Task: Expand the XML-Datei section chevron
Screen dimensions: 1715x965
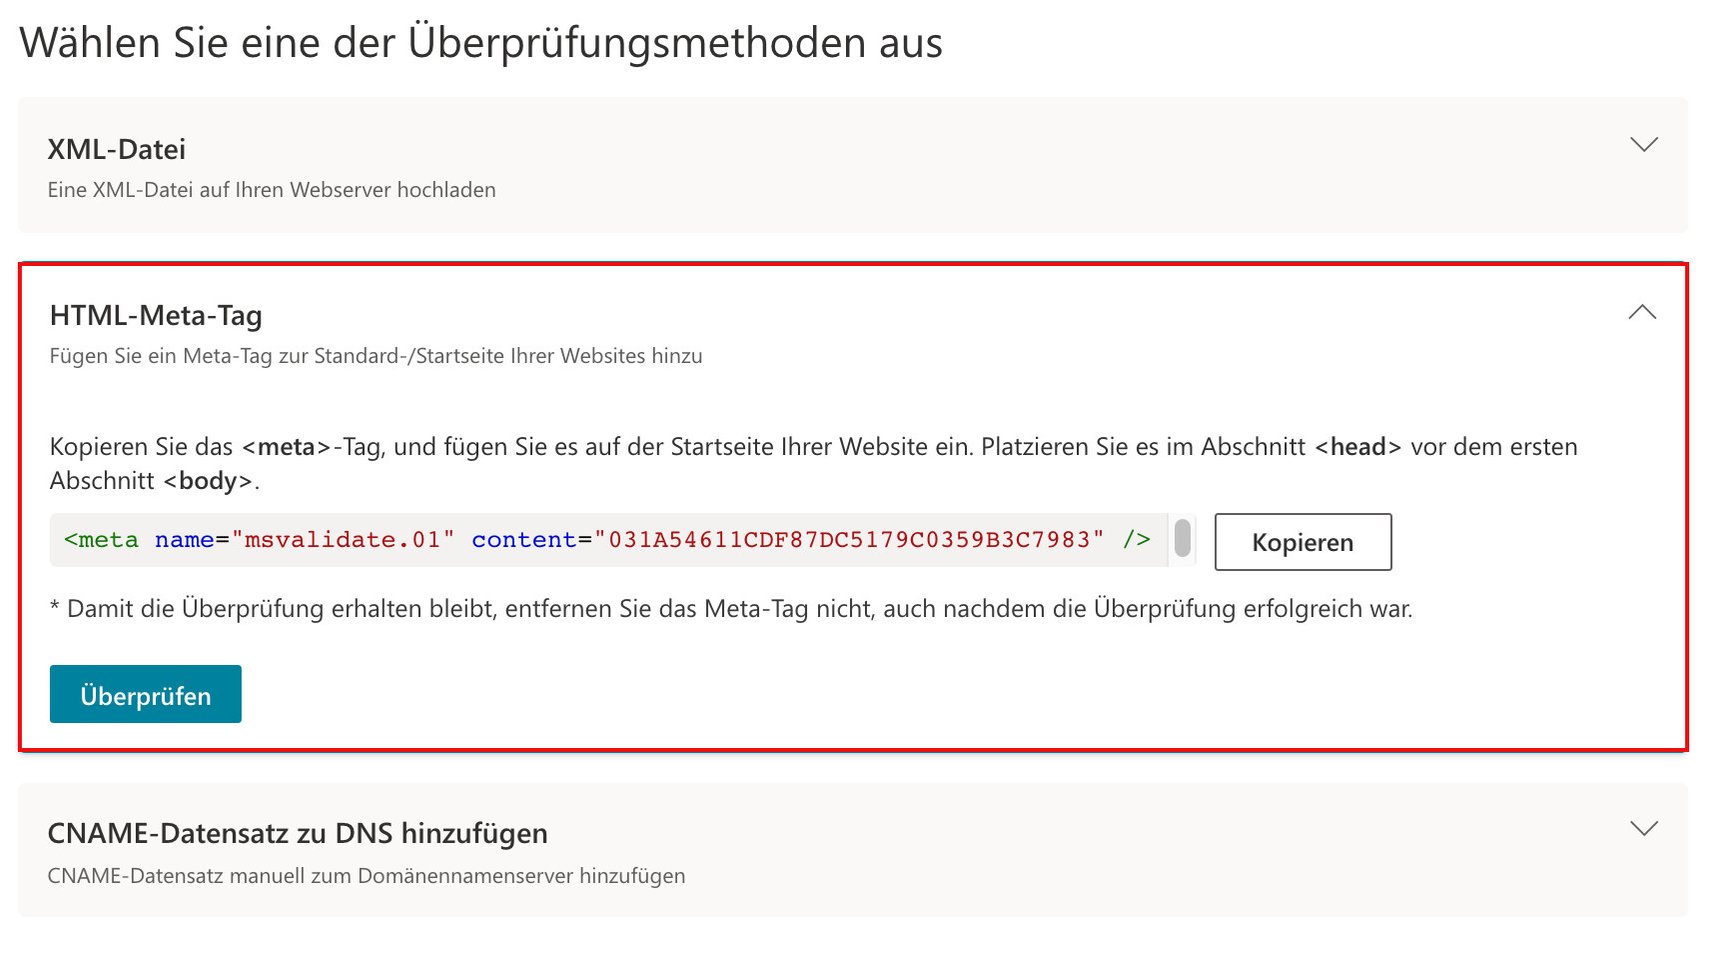Action: click(1643, 145)
